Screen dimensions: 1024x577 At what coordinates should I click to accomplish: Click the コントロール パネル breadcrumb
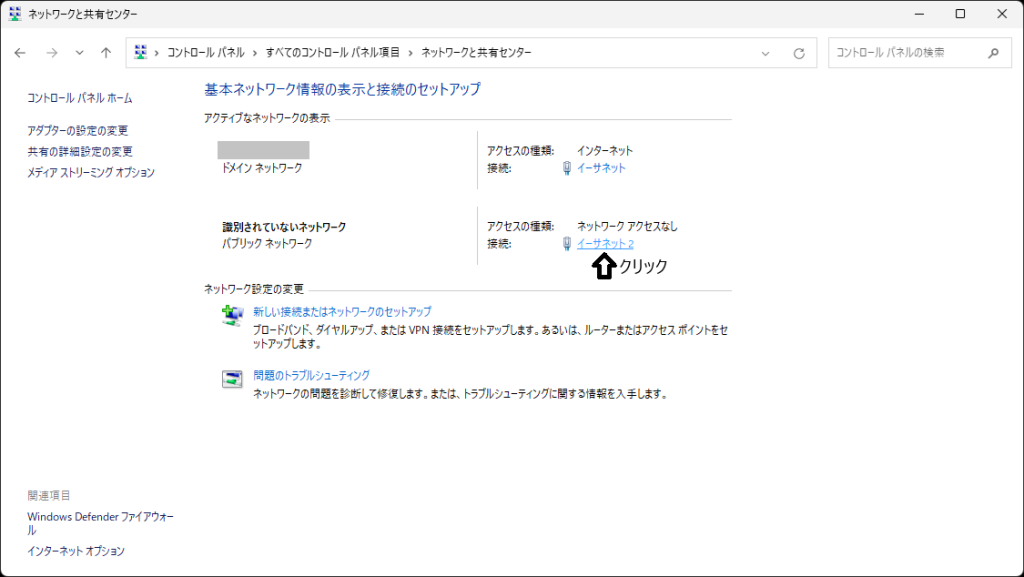[206, 53]
